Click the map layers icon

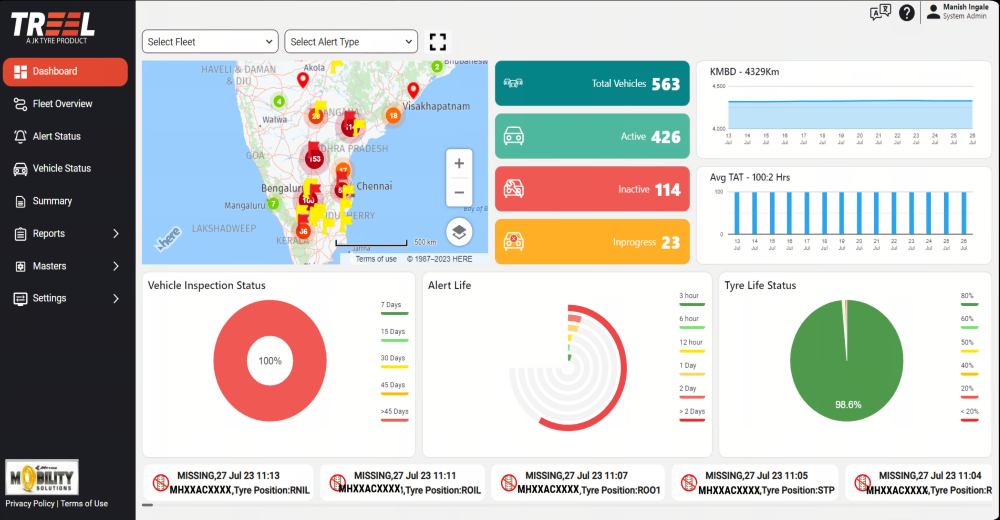(x=459, y=232)
